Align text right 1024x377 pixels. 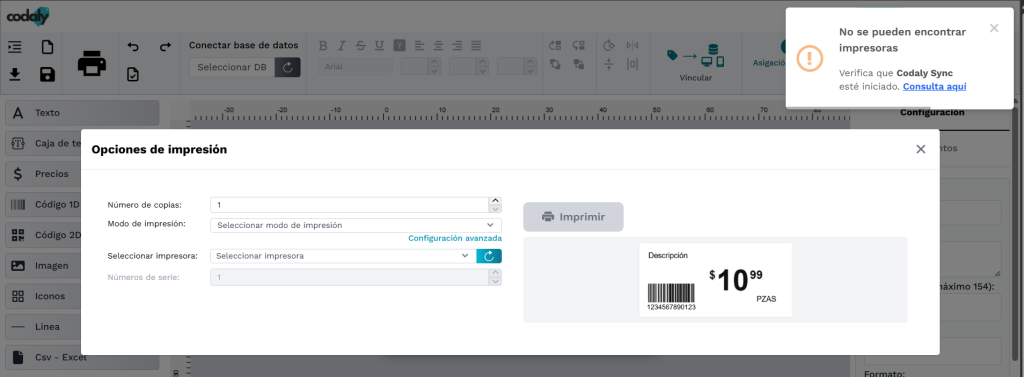click(x=458, y=46)
